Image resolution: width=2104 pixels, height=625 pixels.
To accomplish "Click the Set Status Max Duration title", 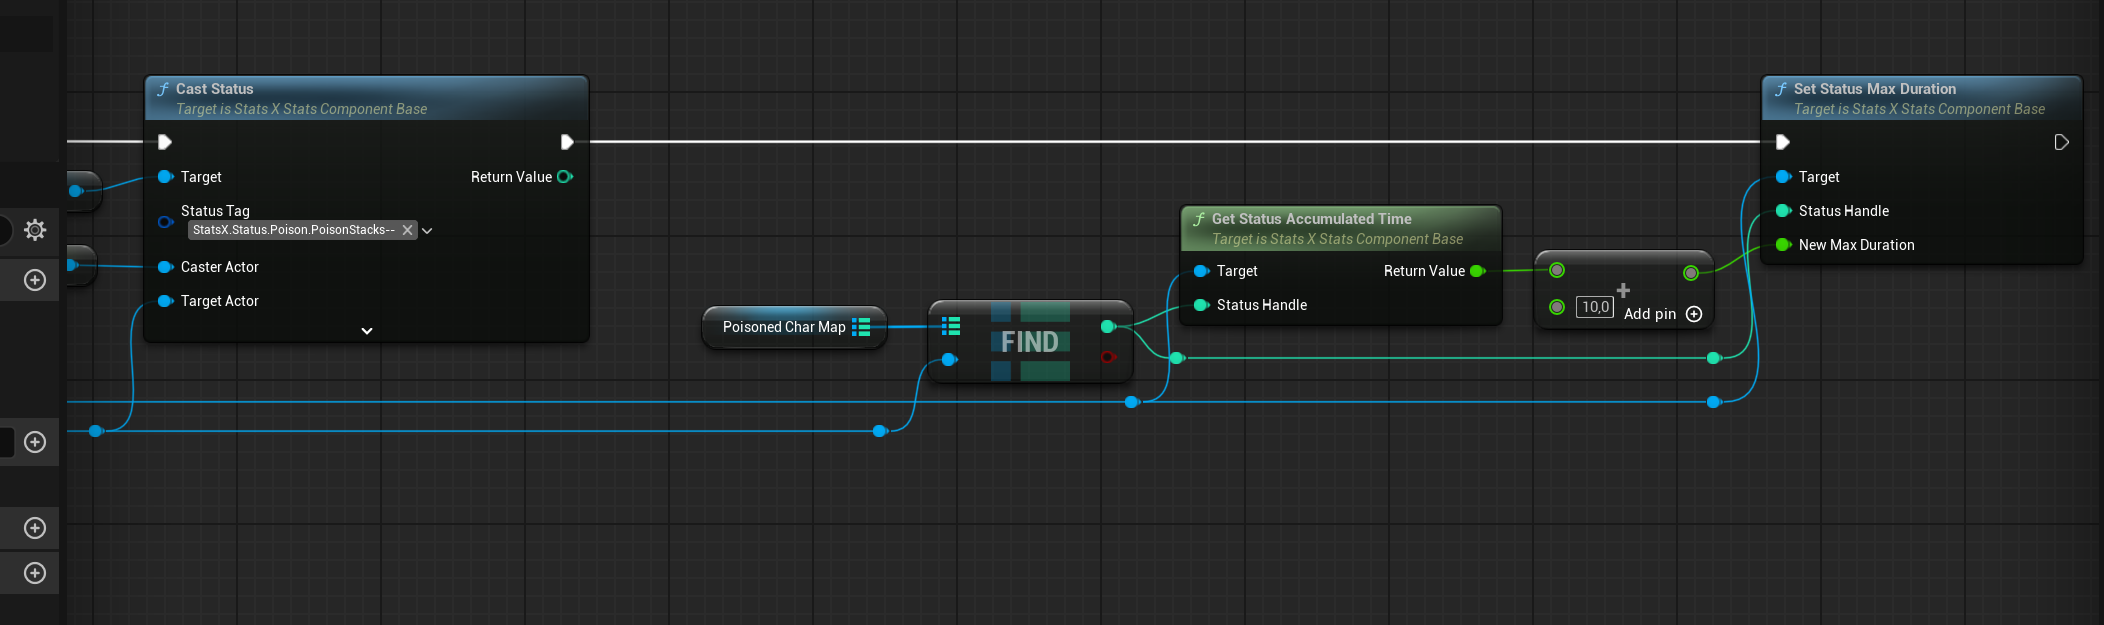I will point(1874,89).
